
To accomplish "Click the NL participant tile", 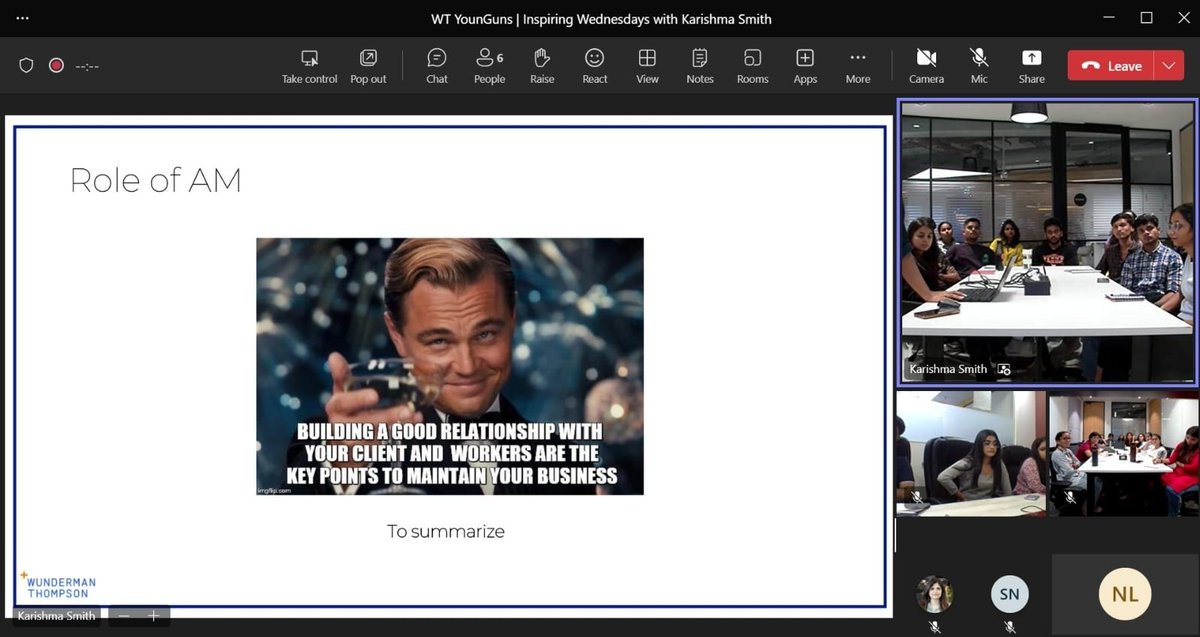I will tap(1124, 594).
